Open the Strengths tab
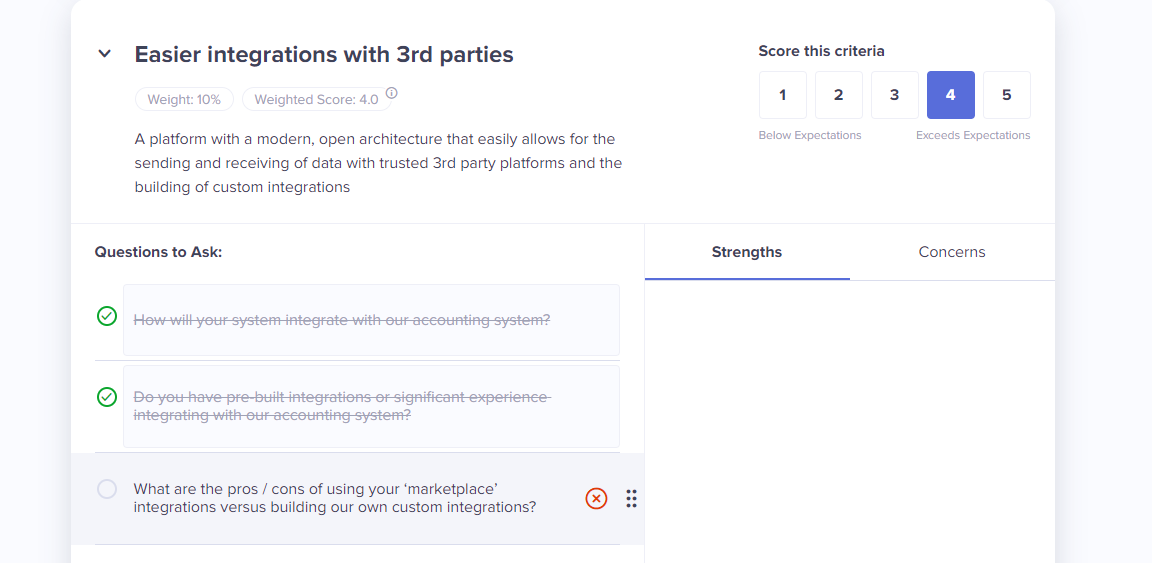 point(746,252)
